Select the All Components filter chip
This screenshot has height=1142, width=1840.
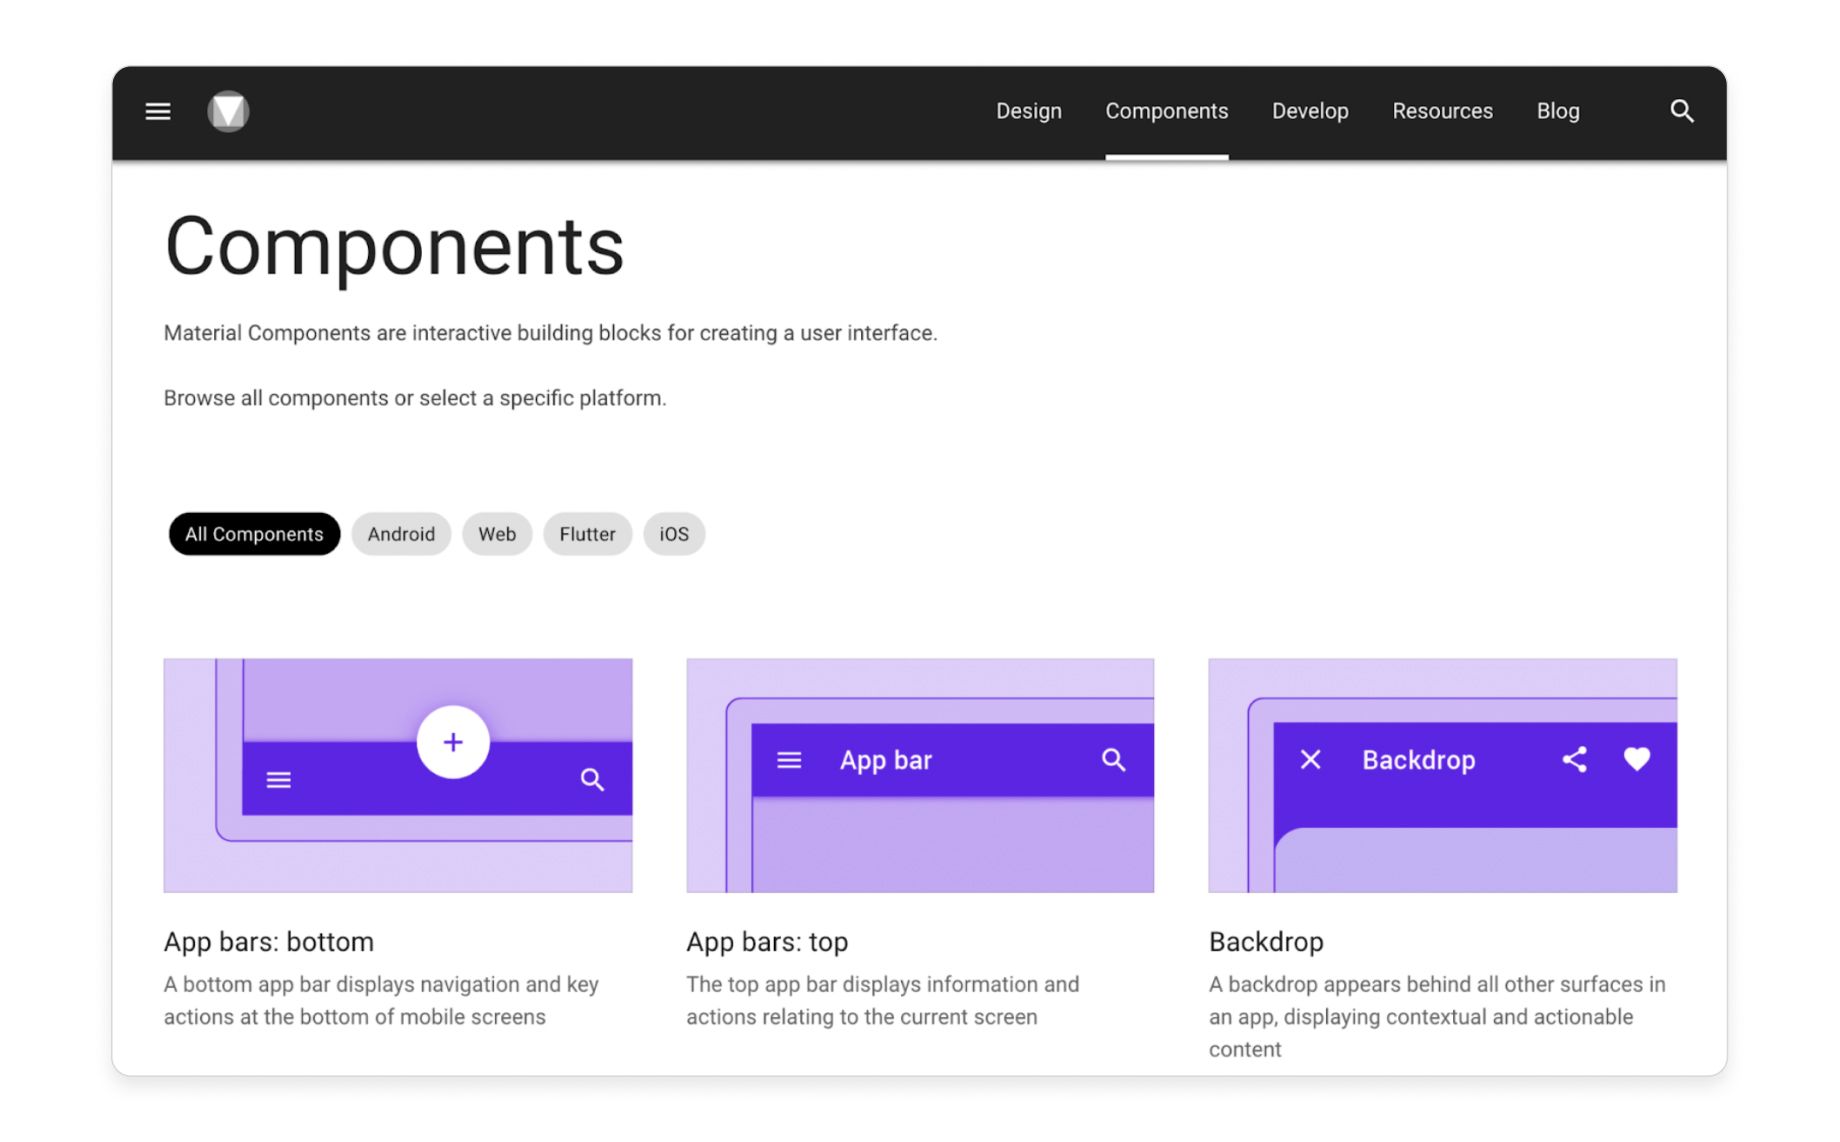coord(254,534)
